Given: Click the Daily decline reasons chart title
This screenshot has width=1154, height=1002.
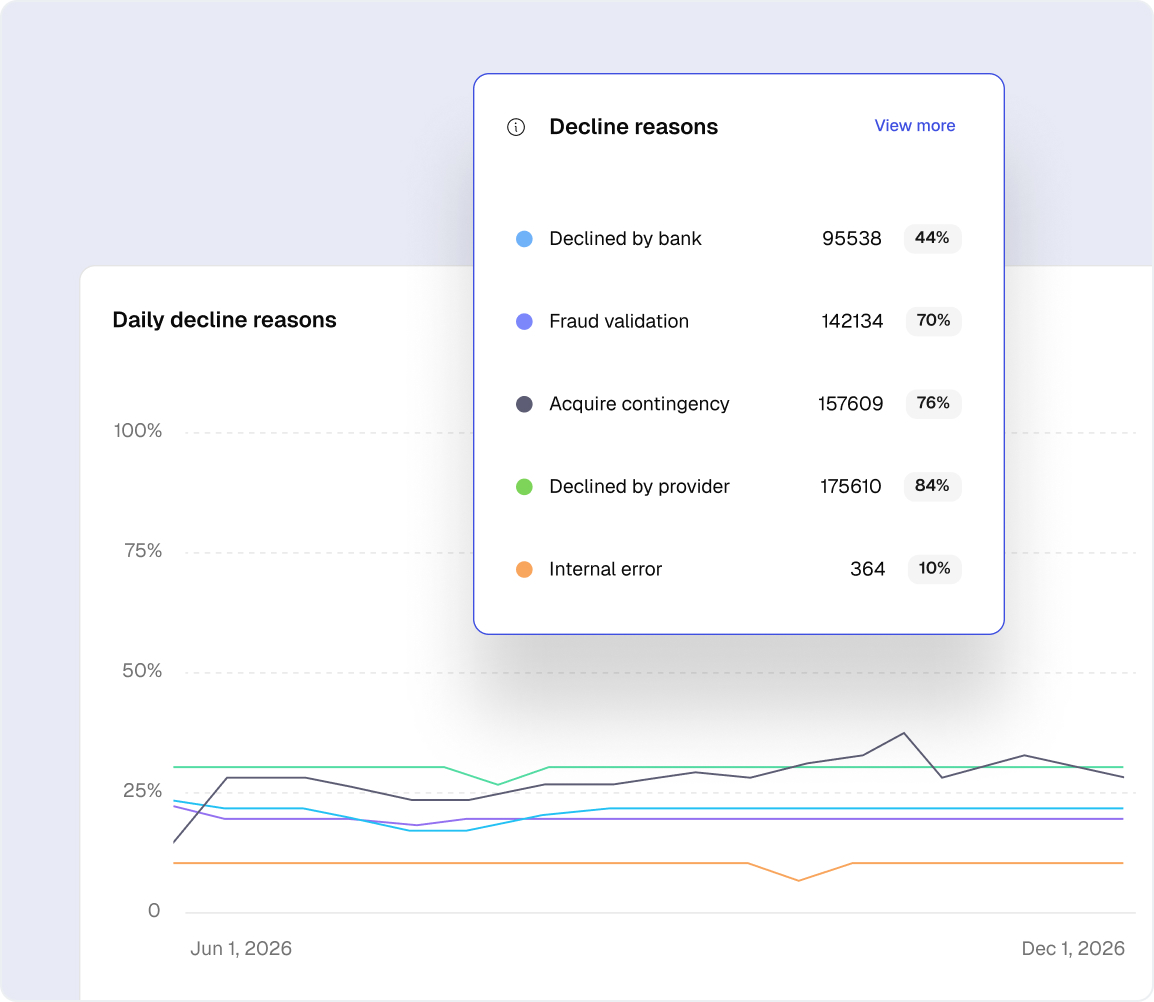Looking at the screenshot, I should click(224, 320).
